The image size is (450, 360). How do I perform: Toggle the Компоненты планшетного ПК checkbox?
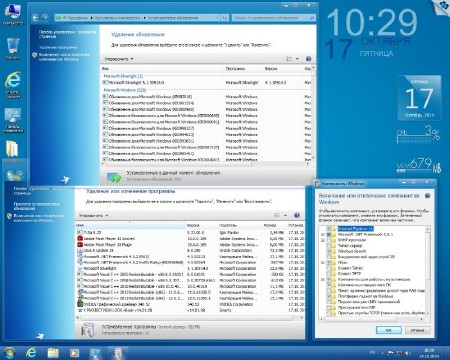tap(329, 285)
